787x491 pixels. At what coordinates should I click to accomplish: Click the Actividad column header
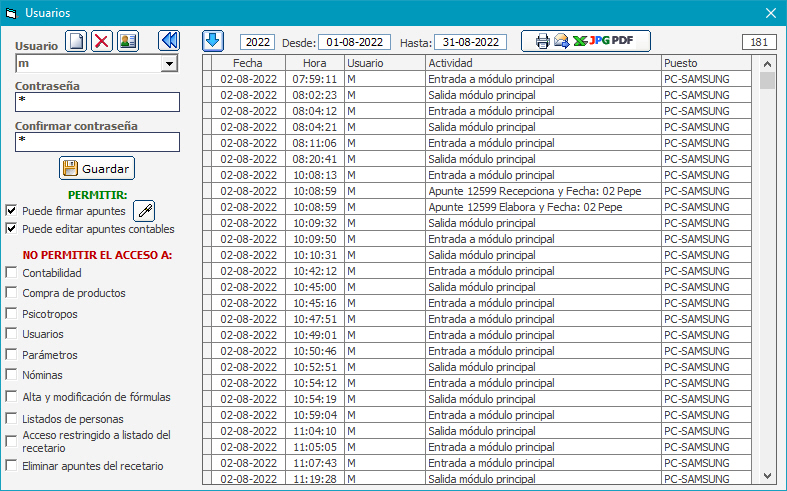[542, 63]
